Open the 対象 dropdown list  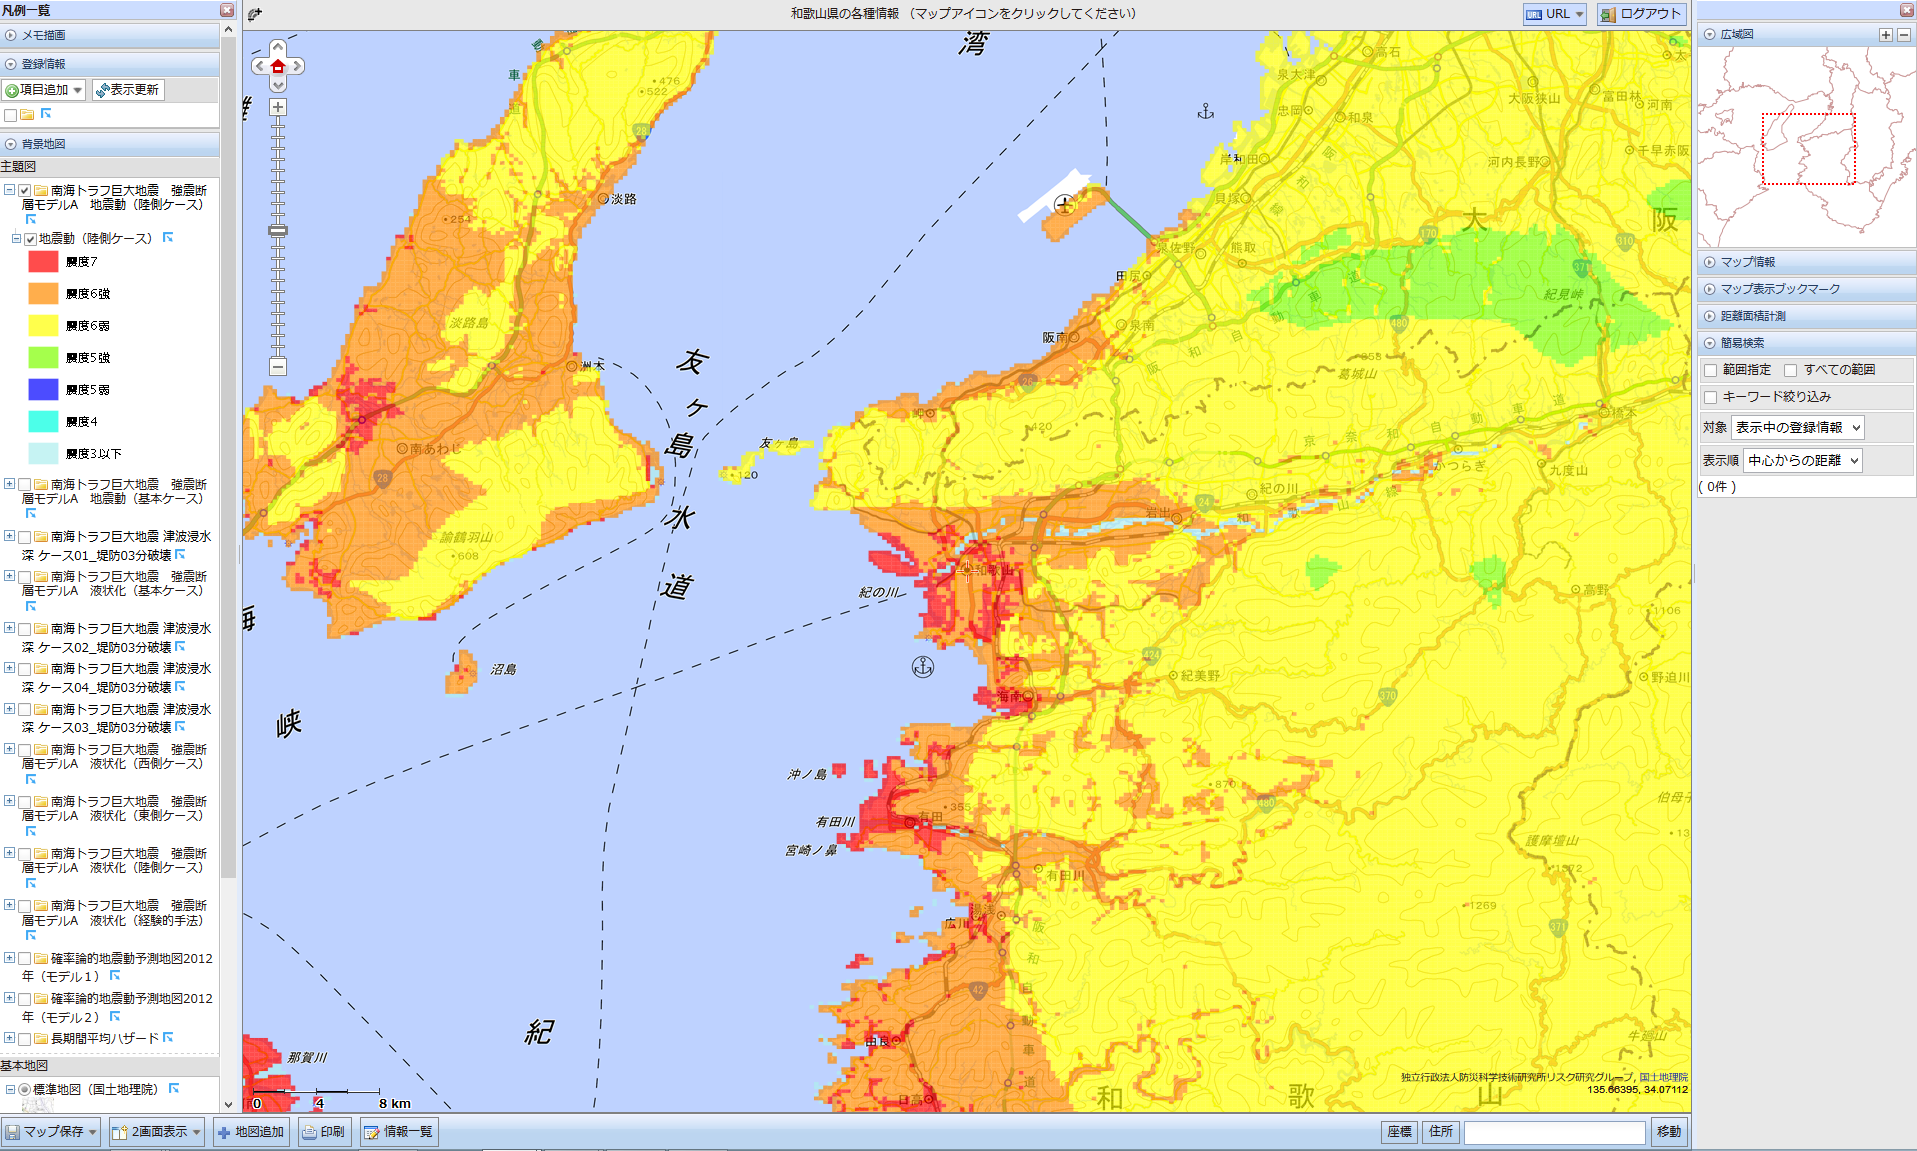click(1797, 428)
